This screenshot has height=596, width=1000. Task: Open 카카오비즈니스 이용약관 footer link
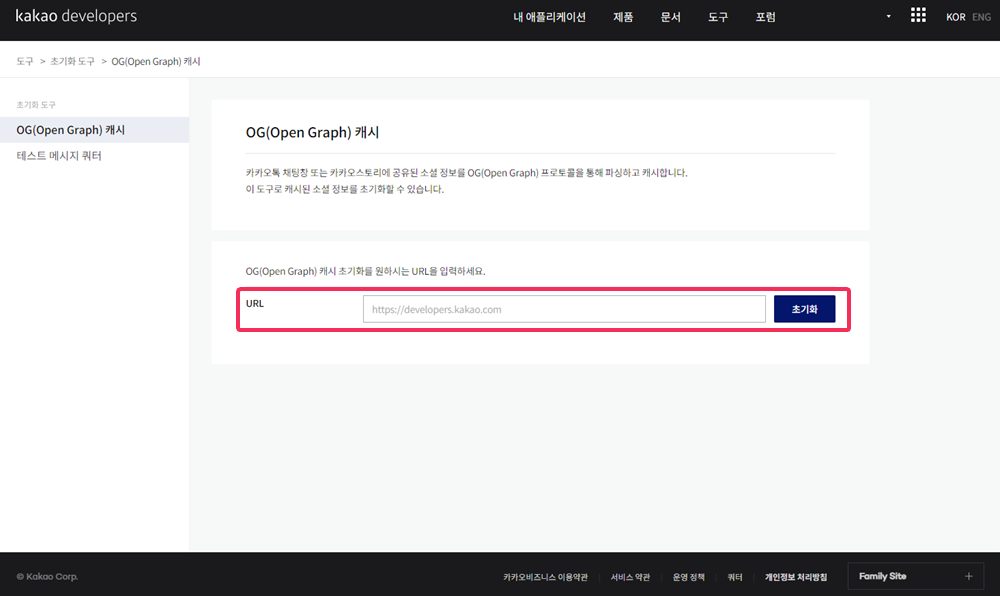coord(545,577)
